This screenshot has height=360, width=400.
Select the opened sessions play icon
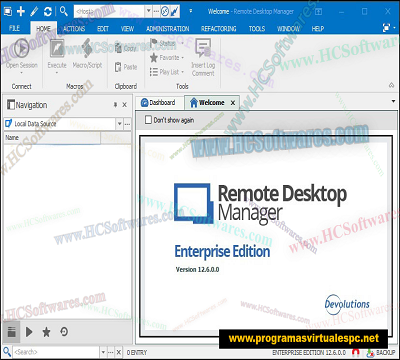tap(29, 332)
